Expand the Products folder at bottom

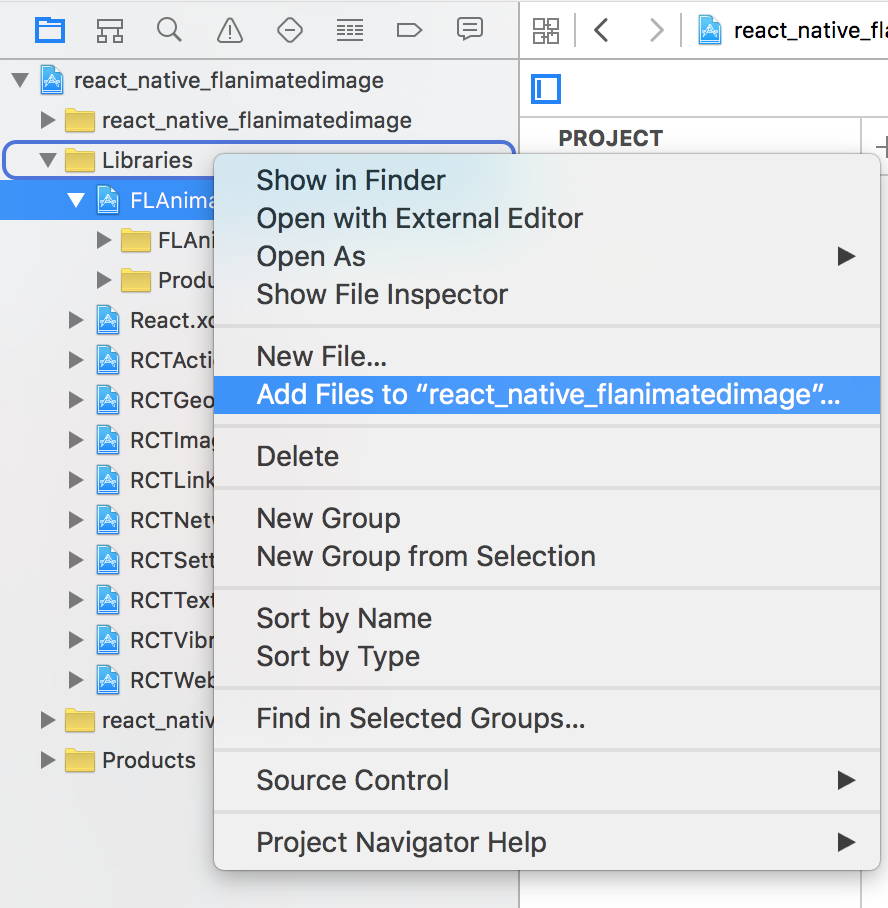[47, 760]
